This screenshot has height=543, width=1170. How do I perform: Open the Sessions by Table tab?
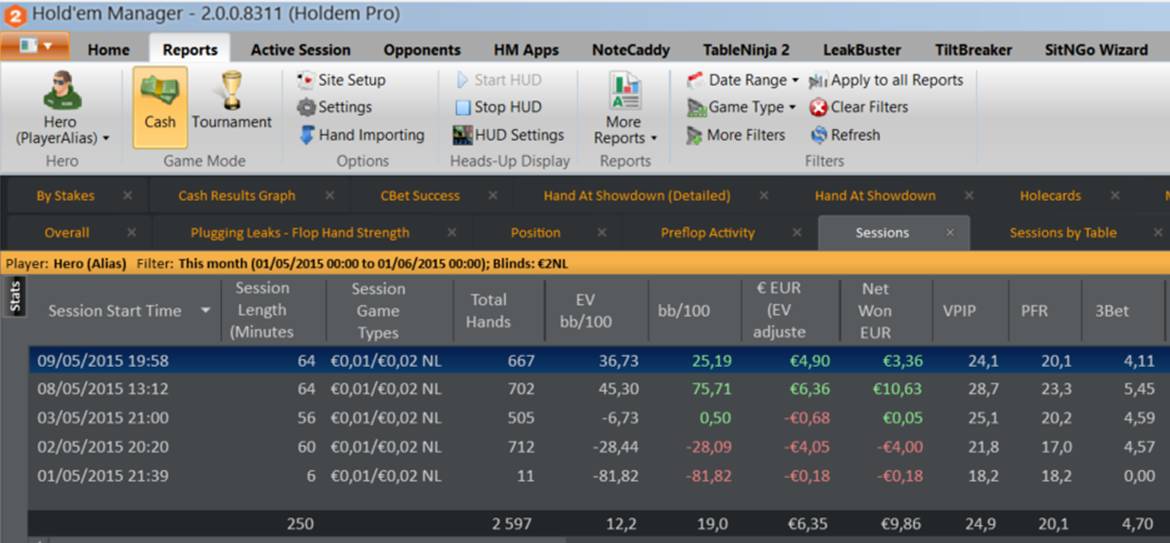click(1063, 233)
